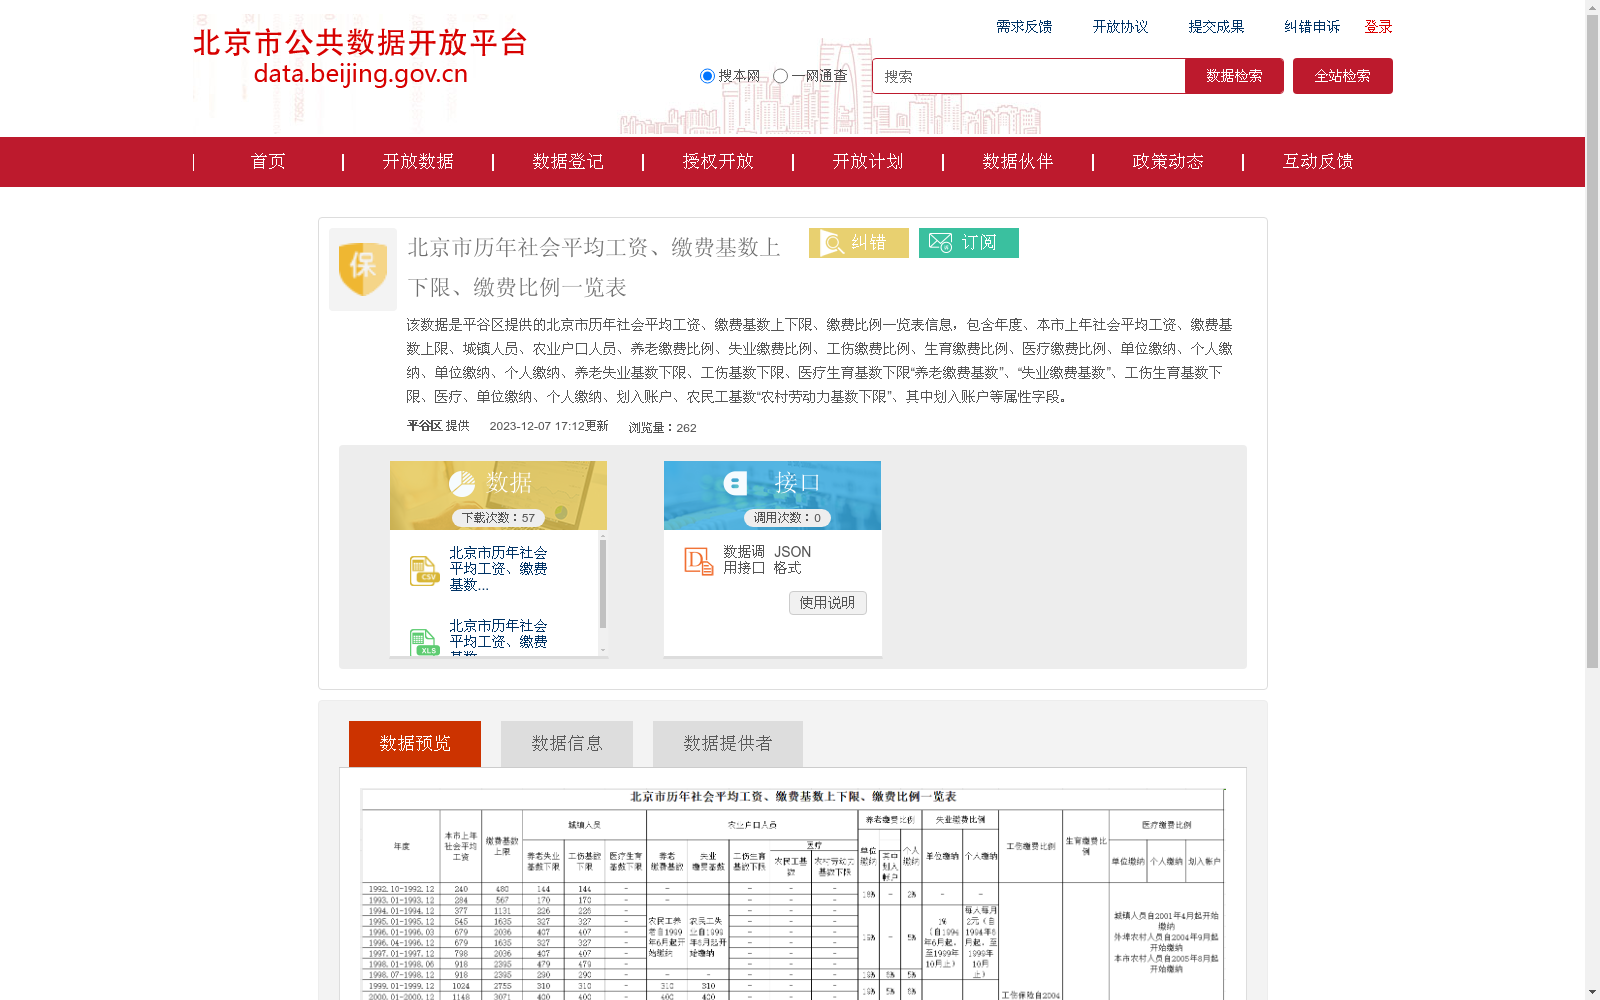Open the 登录 login link

(1378, 26)
